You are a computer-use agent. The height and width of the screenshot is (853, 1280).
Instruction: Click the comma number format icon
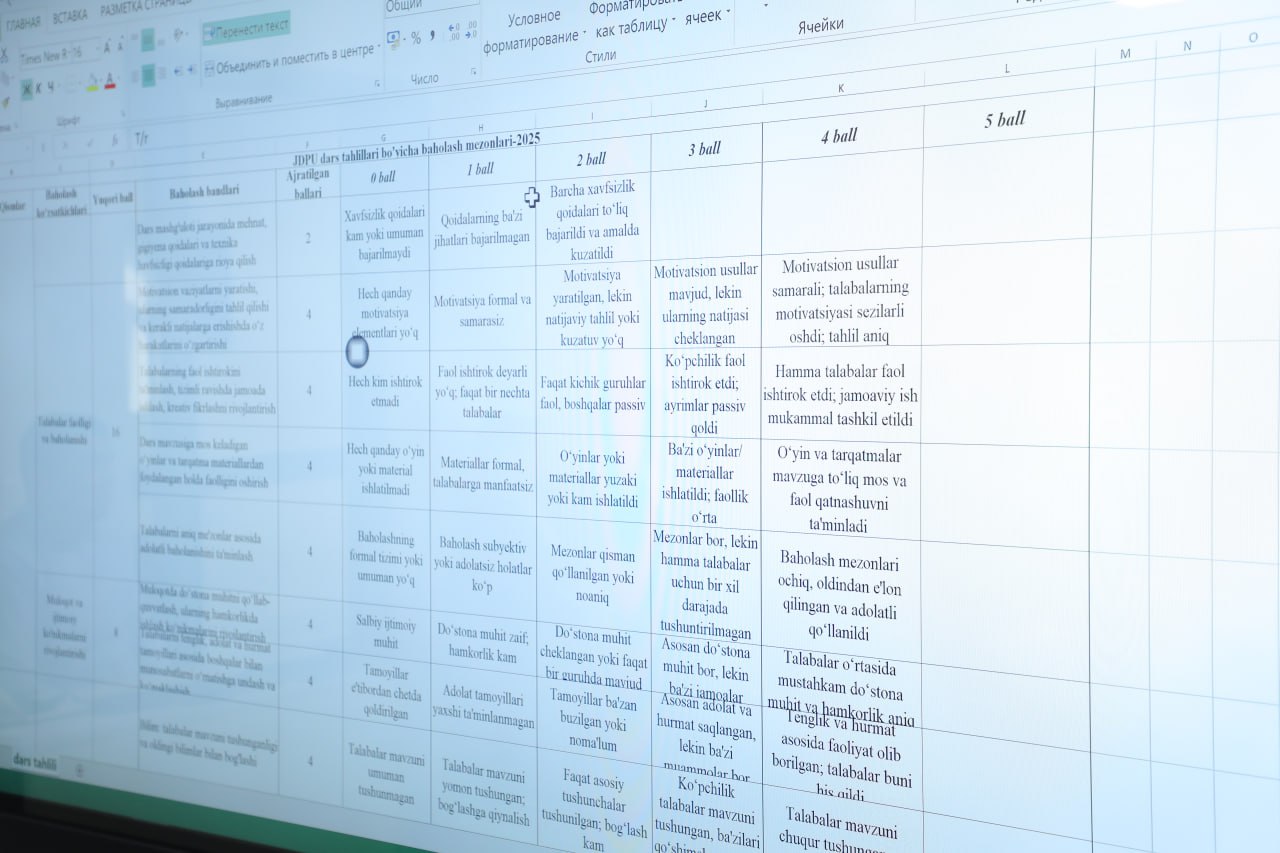[x=432, y=36]
